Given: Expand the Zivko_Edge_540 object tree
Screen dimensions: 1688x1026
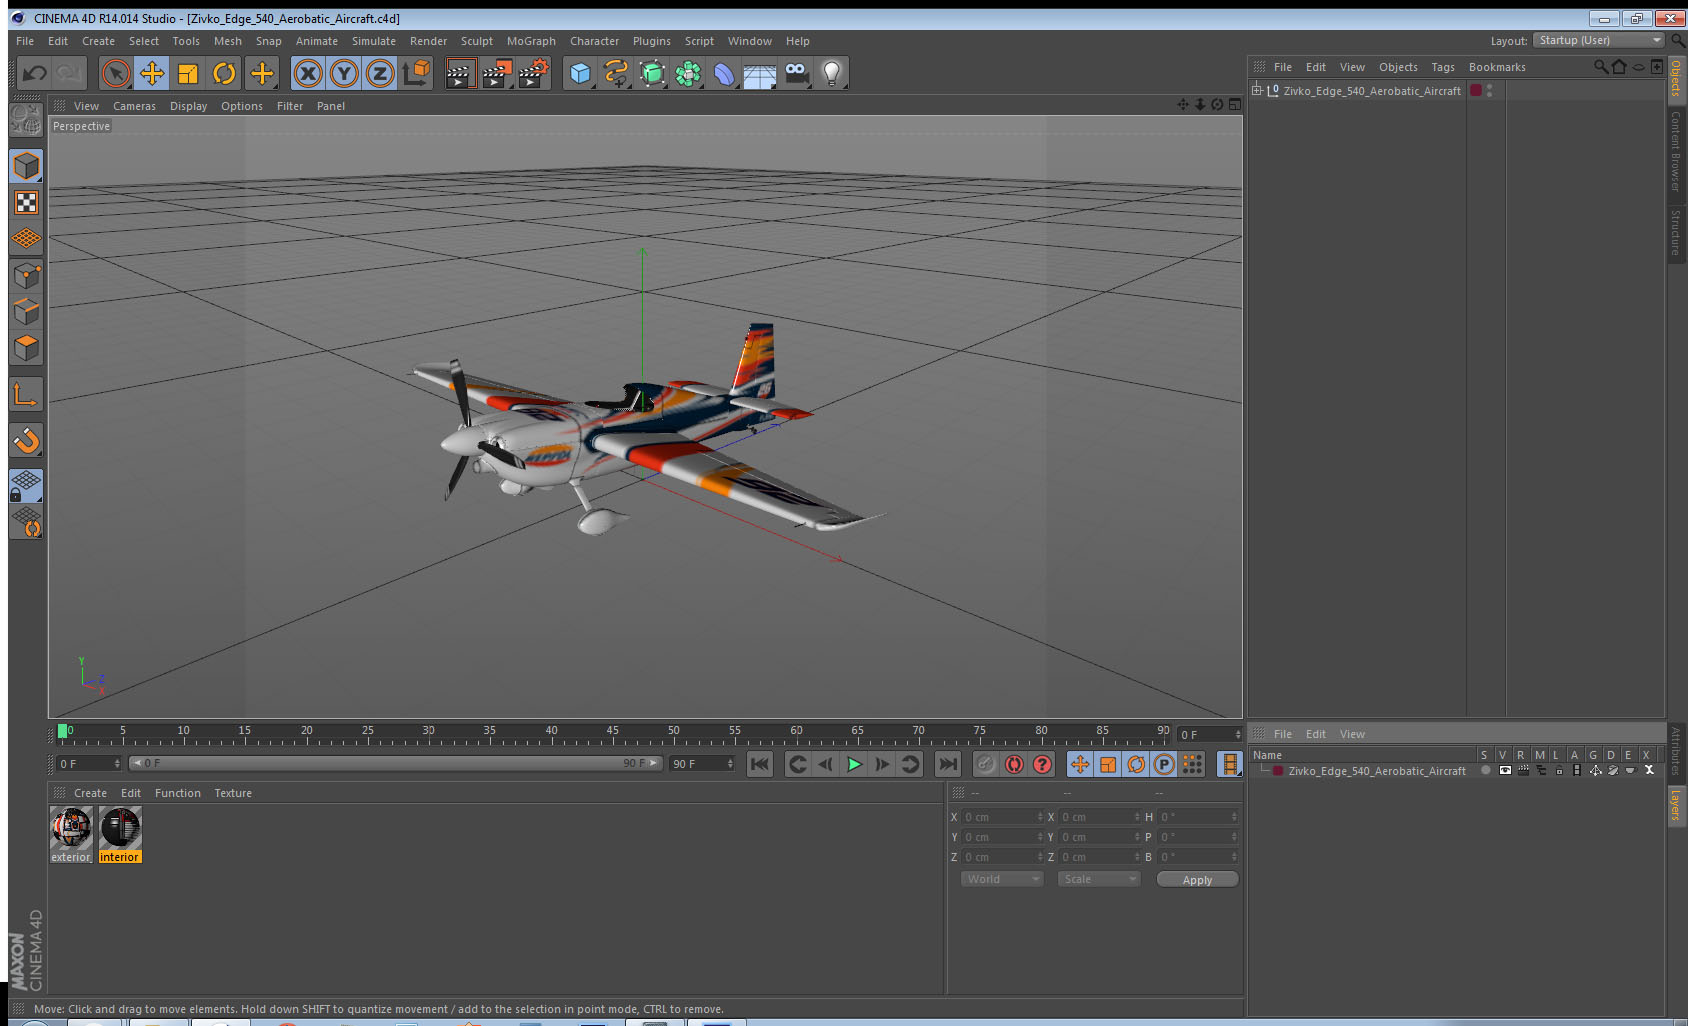Looking at the screenshot, I should coord(1257,90).
